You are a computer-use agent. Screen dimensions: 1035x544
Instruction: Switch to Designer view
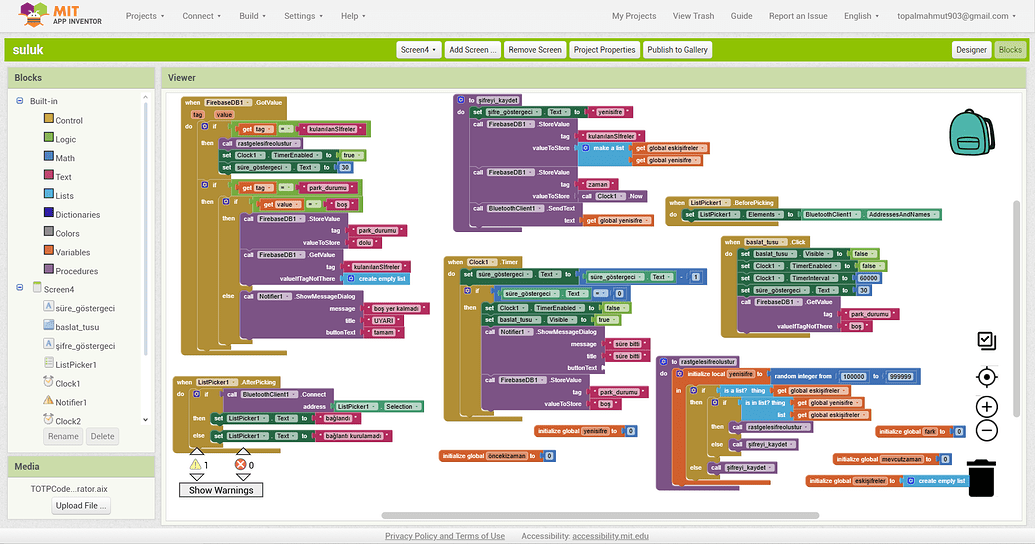point(970,50)
